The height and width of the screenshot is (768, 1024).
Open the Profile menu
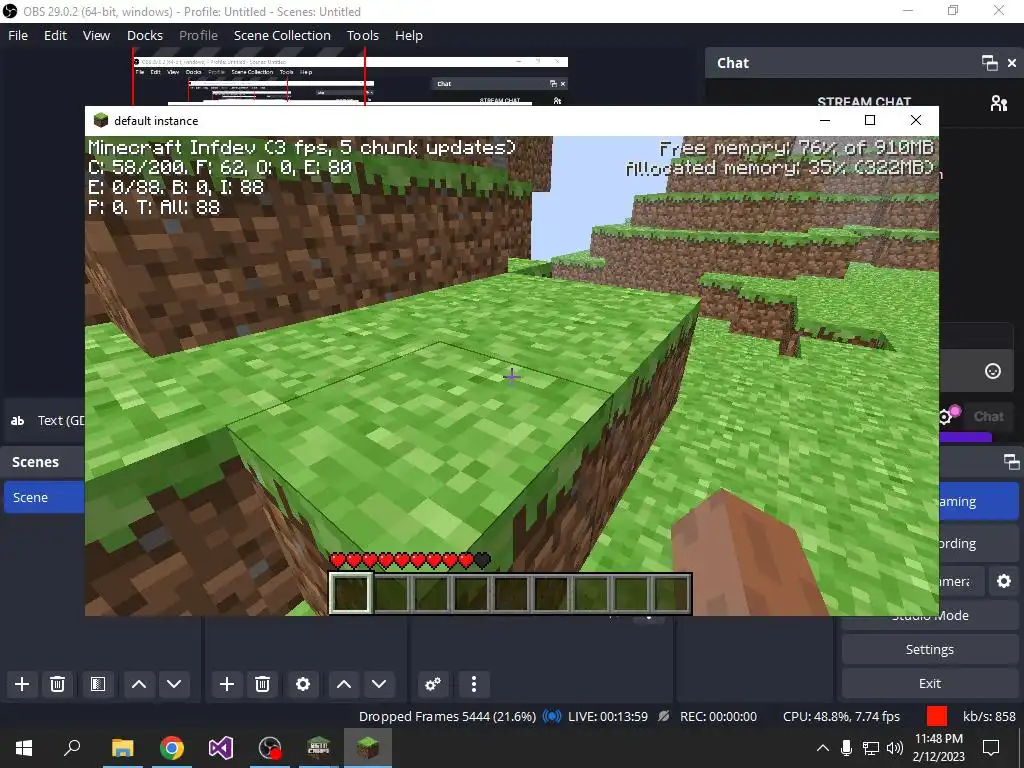pyautogui.click(x=199, y=35)
